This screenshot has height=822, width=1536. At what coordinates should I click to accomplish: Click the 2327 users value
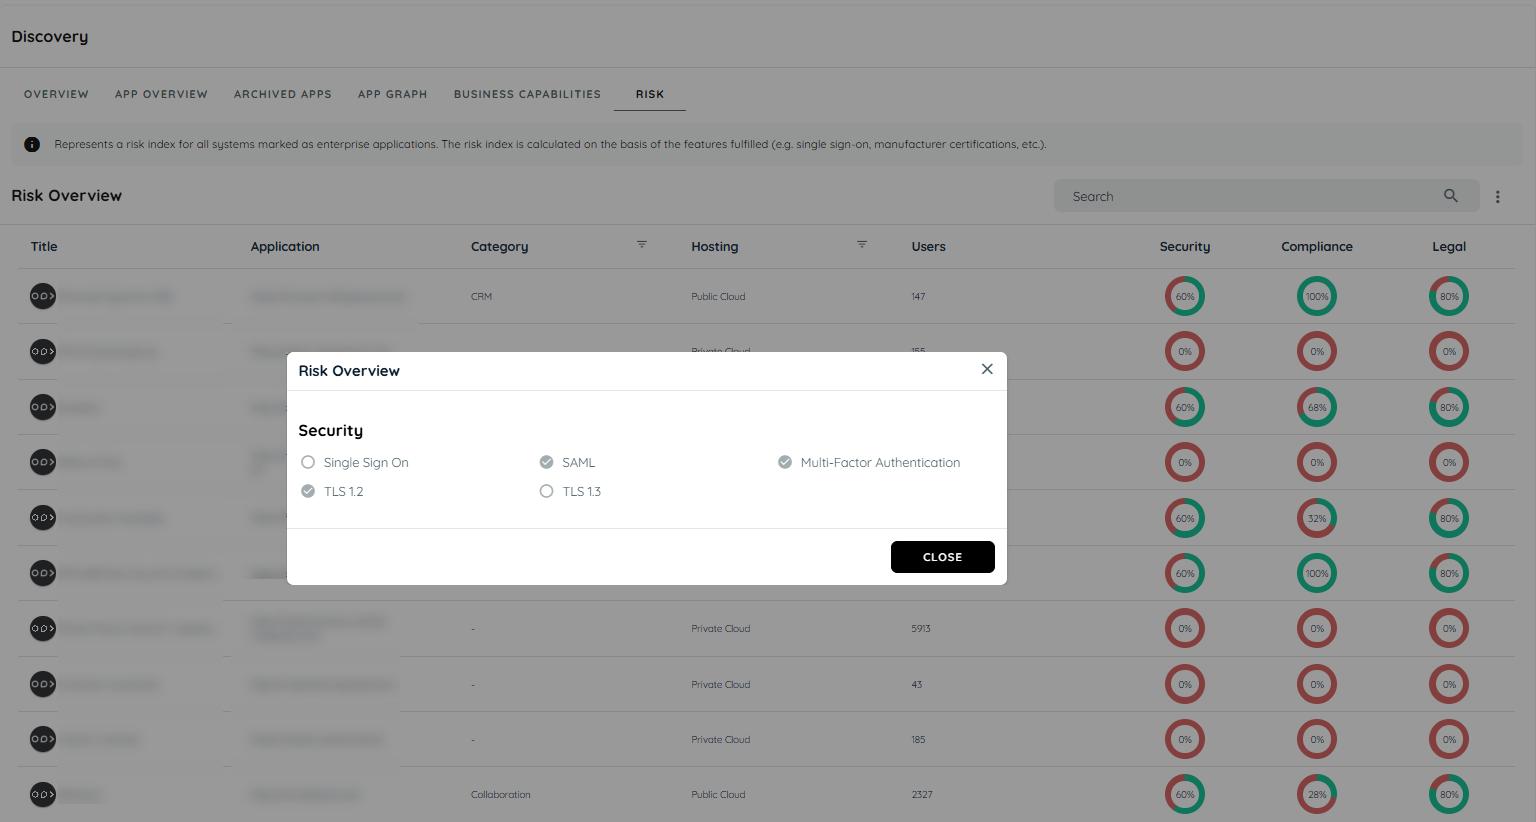(922, 795)
